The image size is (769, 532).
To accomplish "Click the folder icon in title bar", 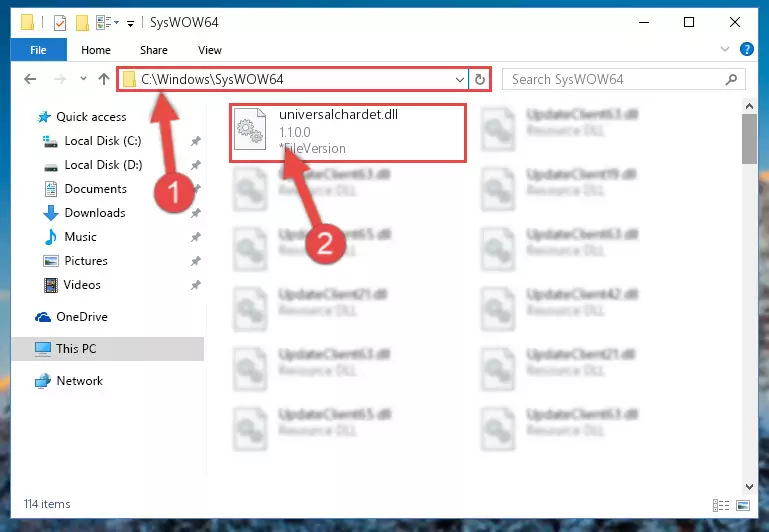I will pyautogui.click(x=27, y=23).
